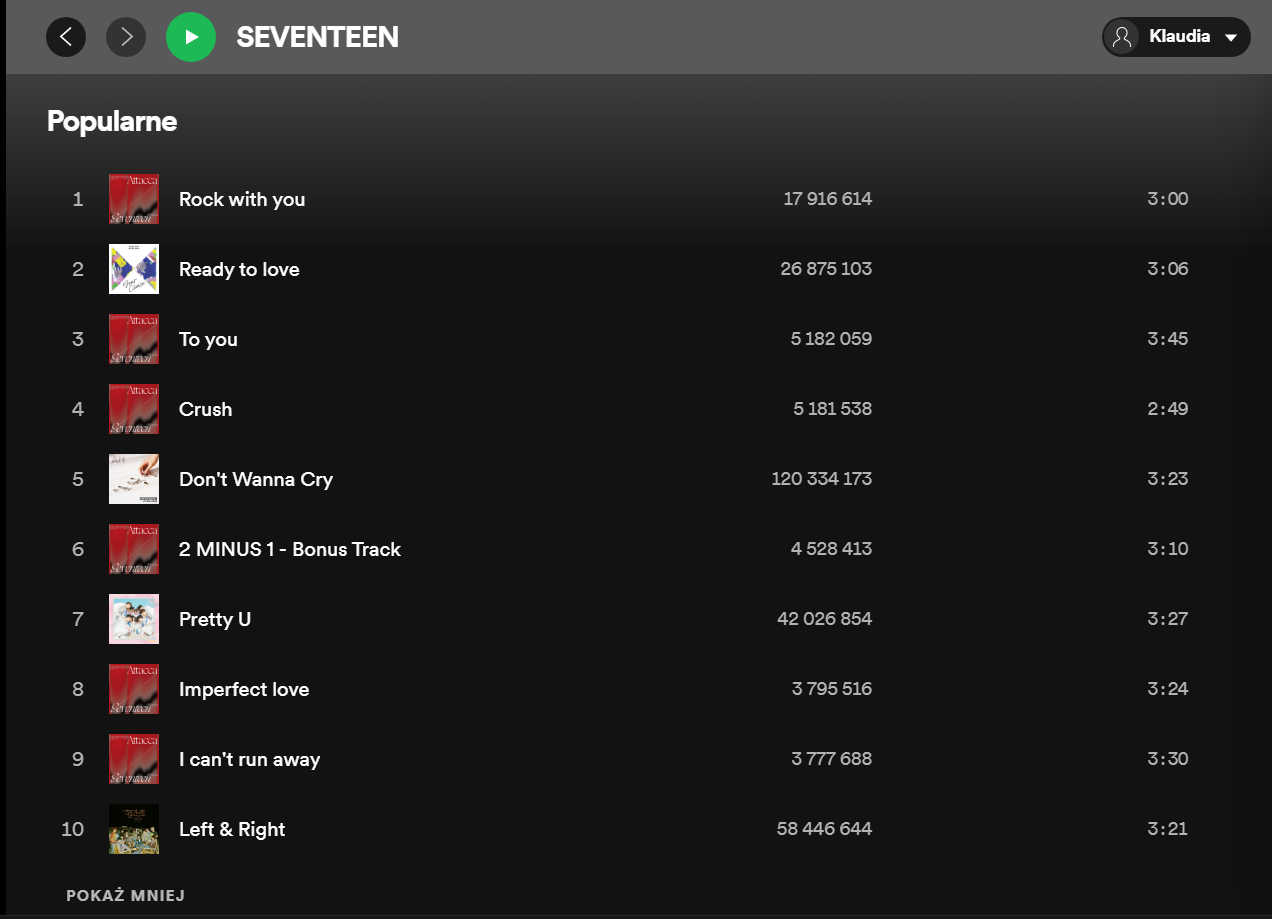Select the track title Pretty U
1272x919 pixels.
(x=215, y=619)
